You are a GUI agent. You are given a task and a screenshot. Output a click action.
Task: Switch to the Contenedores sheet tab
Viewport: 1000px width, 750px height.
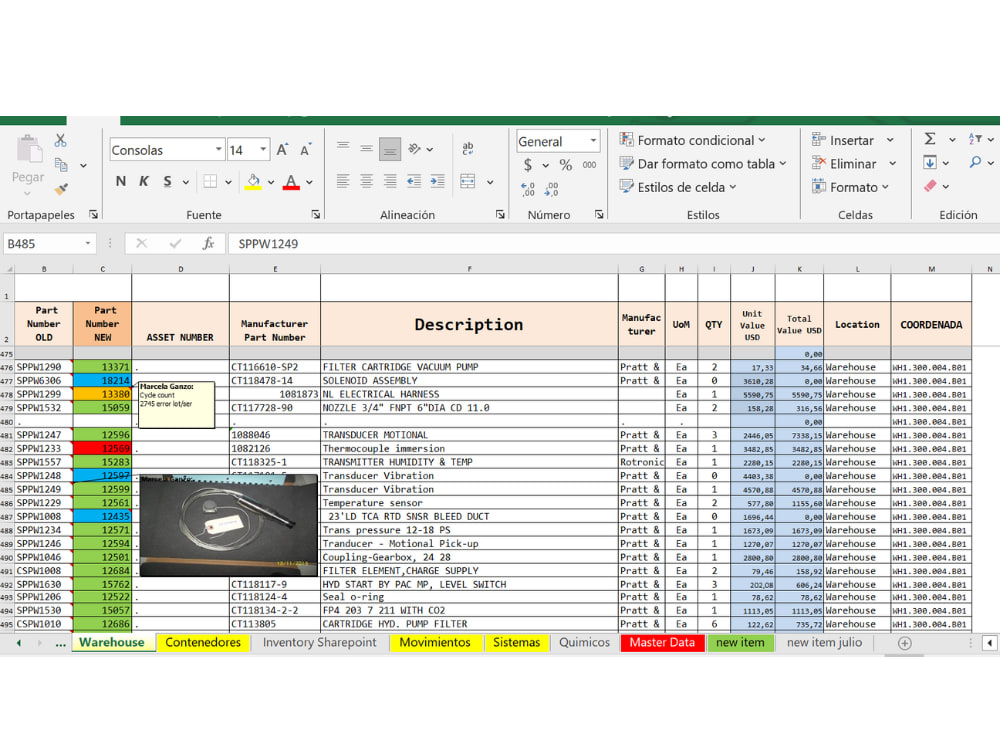click(203, 643)
